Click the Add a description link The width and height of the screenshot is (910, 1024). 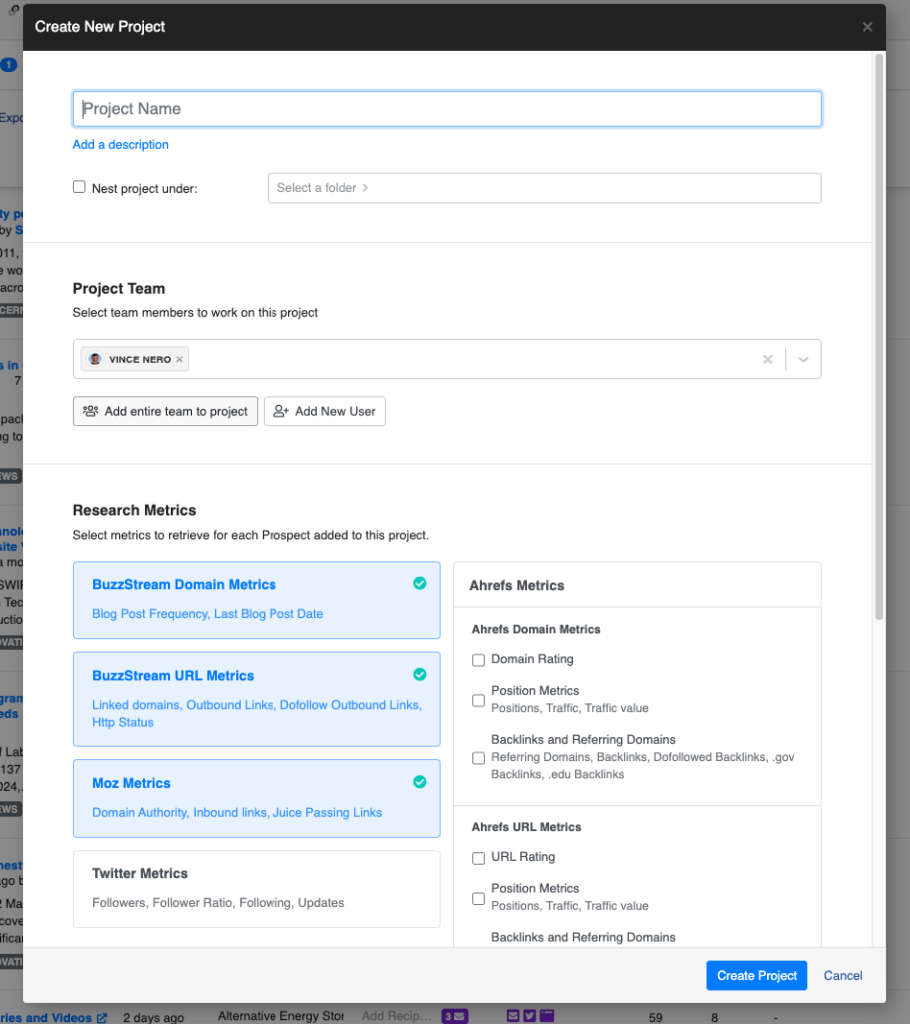point(120,144)
